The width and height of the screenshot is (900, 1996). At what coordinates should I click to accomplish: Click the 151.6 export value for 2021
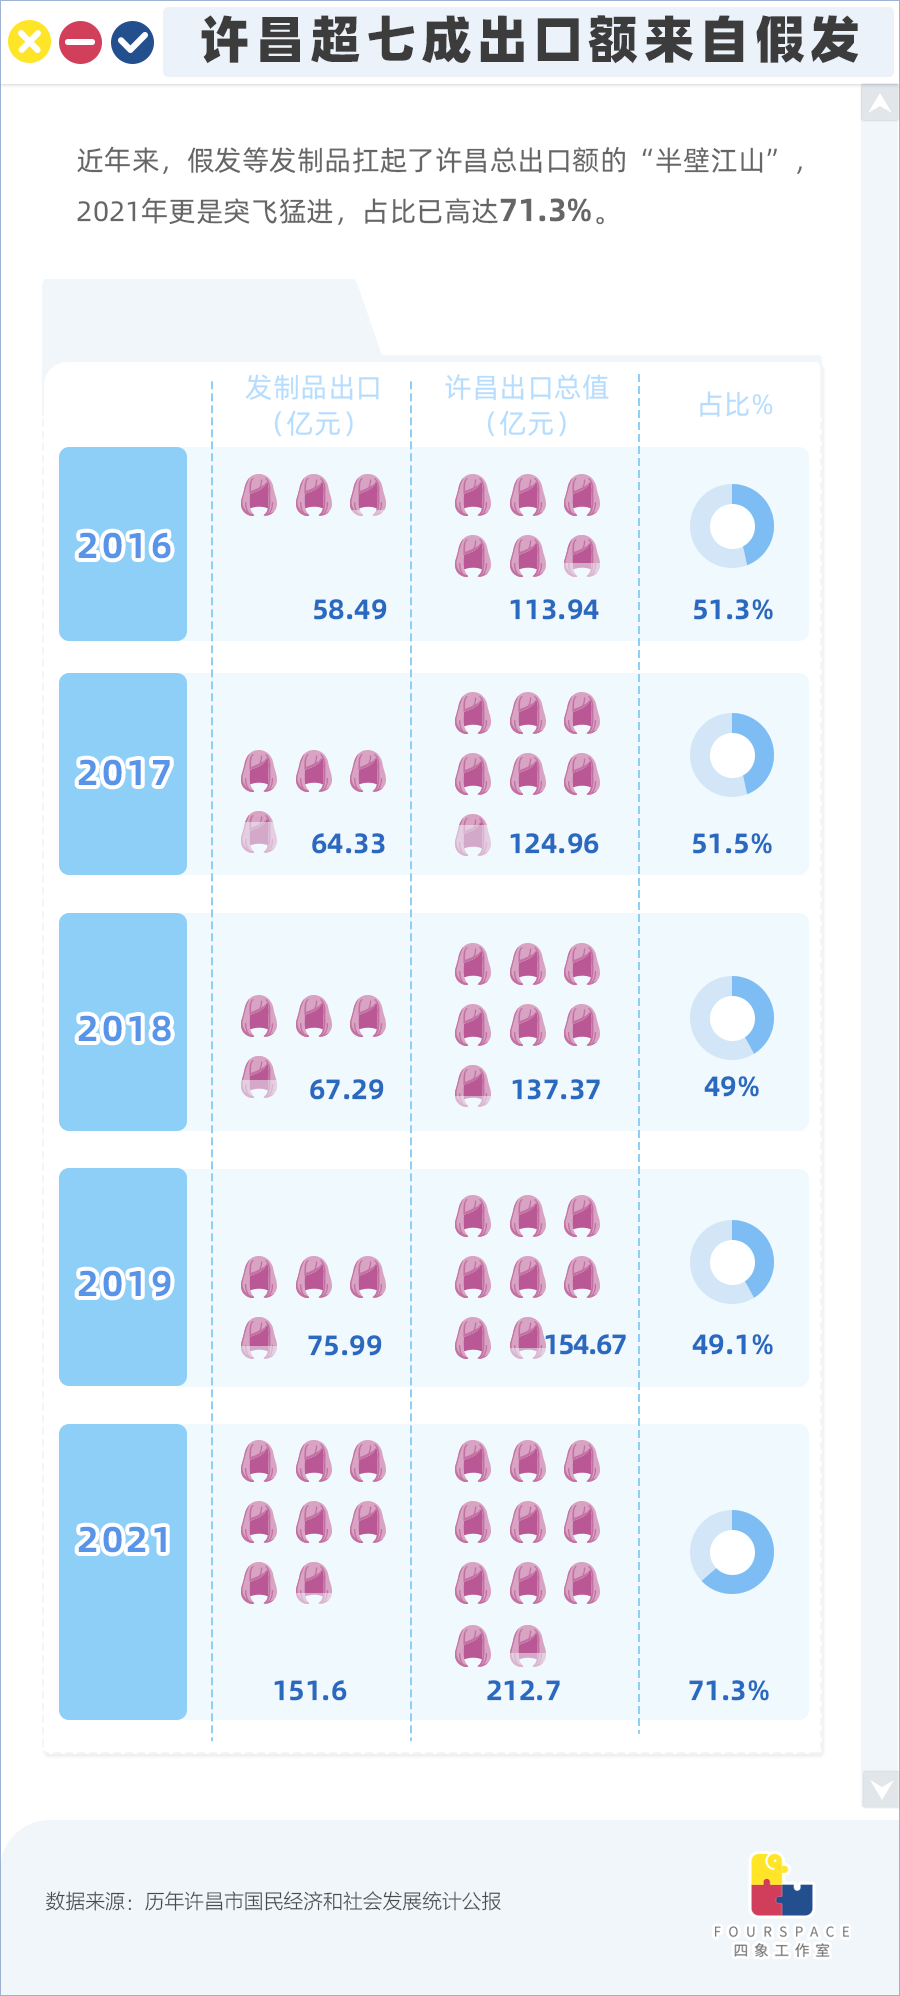[x=310, y=1691]
